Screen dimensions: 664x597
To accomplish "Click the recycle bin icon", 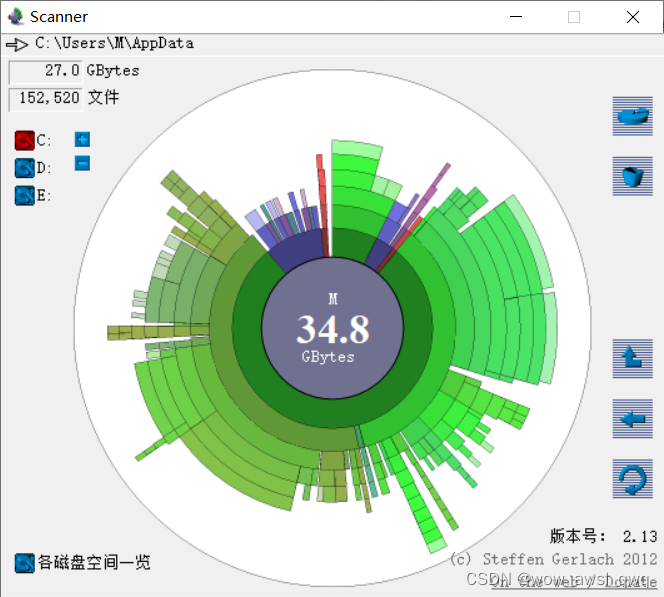I will [x=632, y=176].
